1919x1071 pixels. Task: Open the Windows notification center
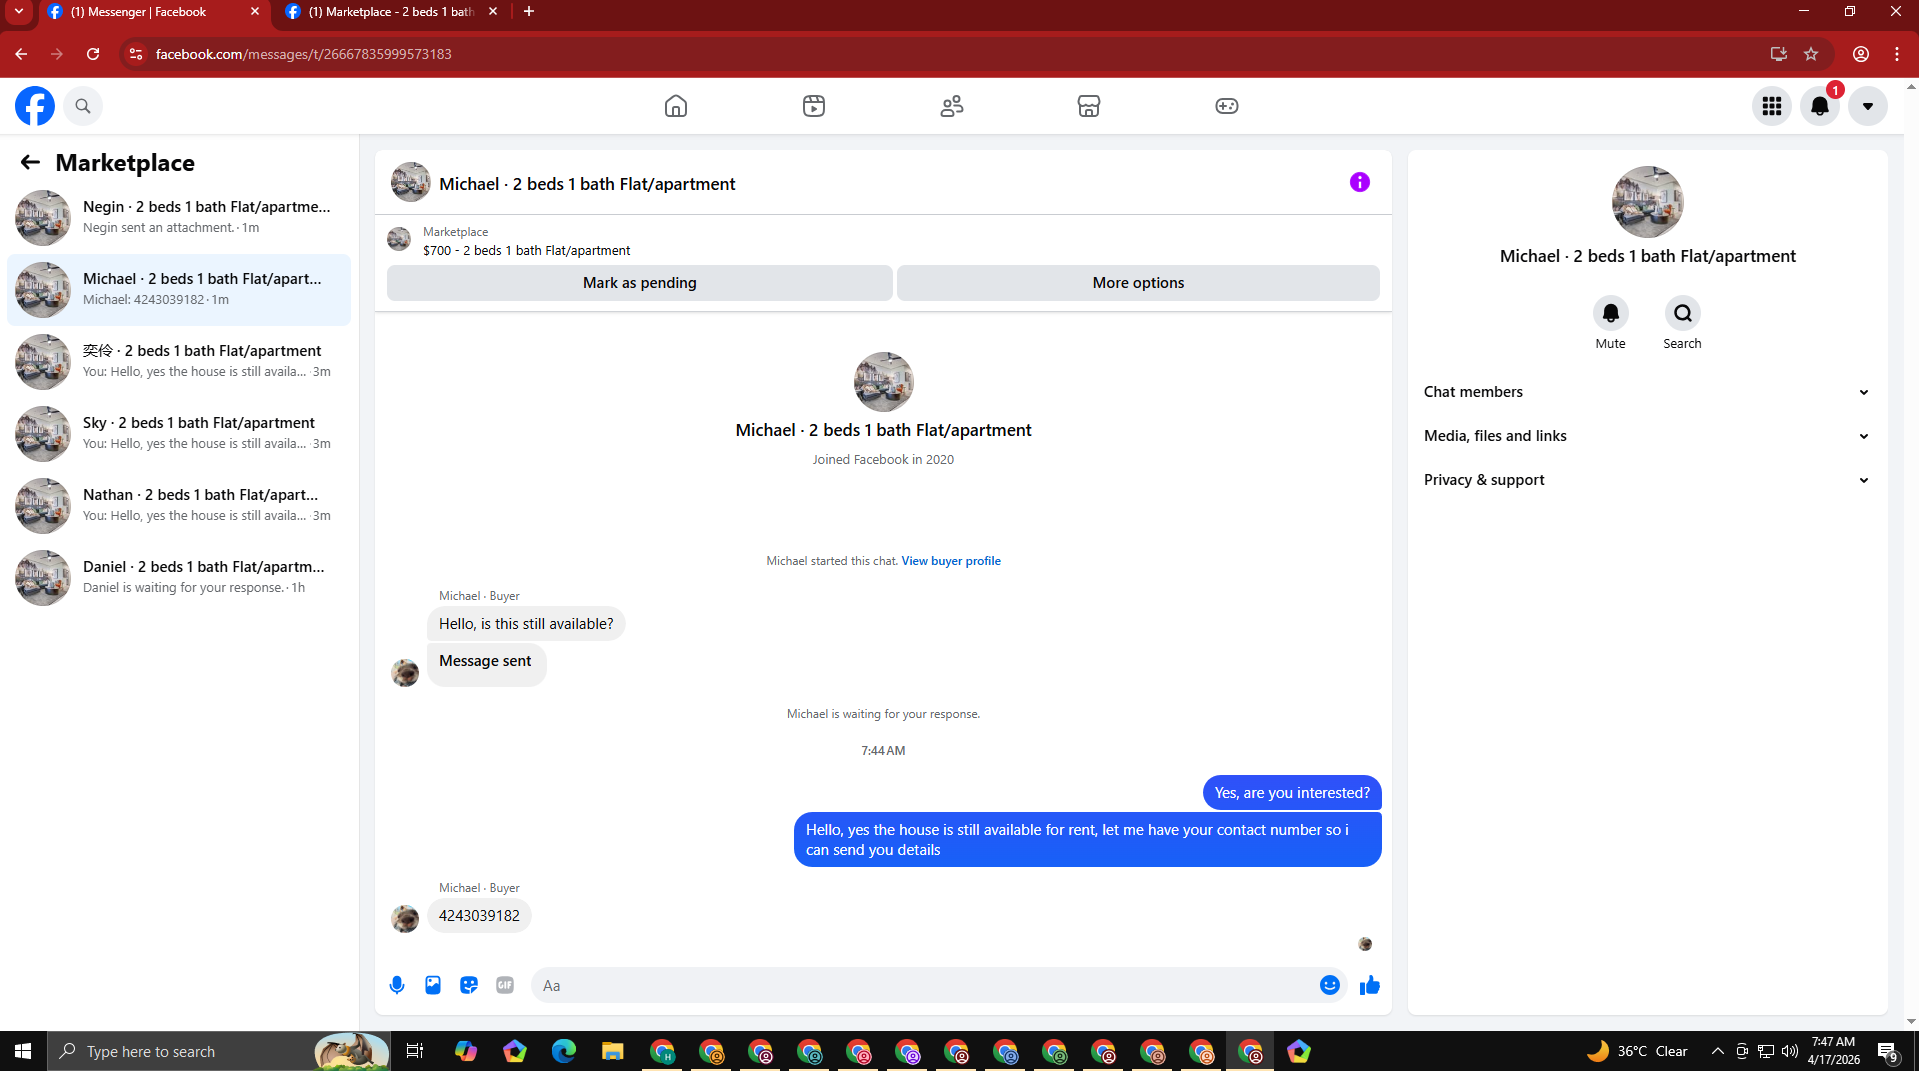(1888, 1051)
